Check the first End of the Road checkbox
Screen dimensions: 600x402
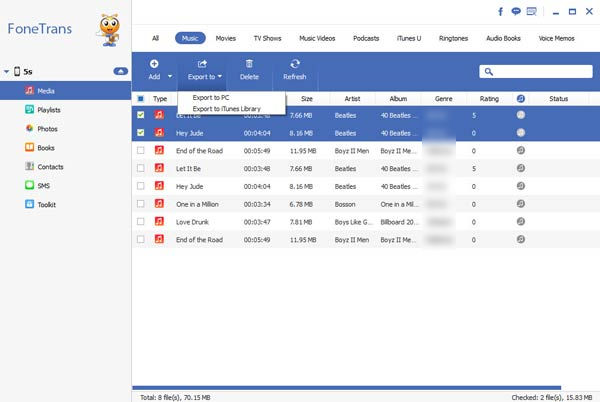click(x=140, y=150)
